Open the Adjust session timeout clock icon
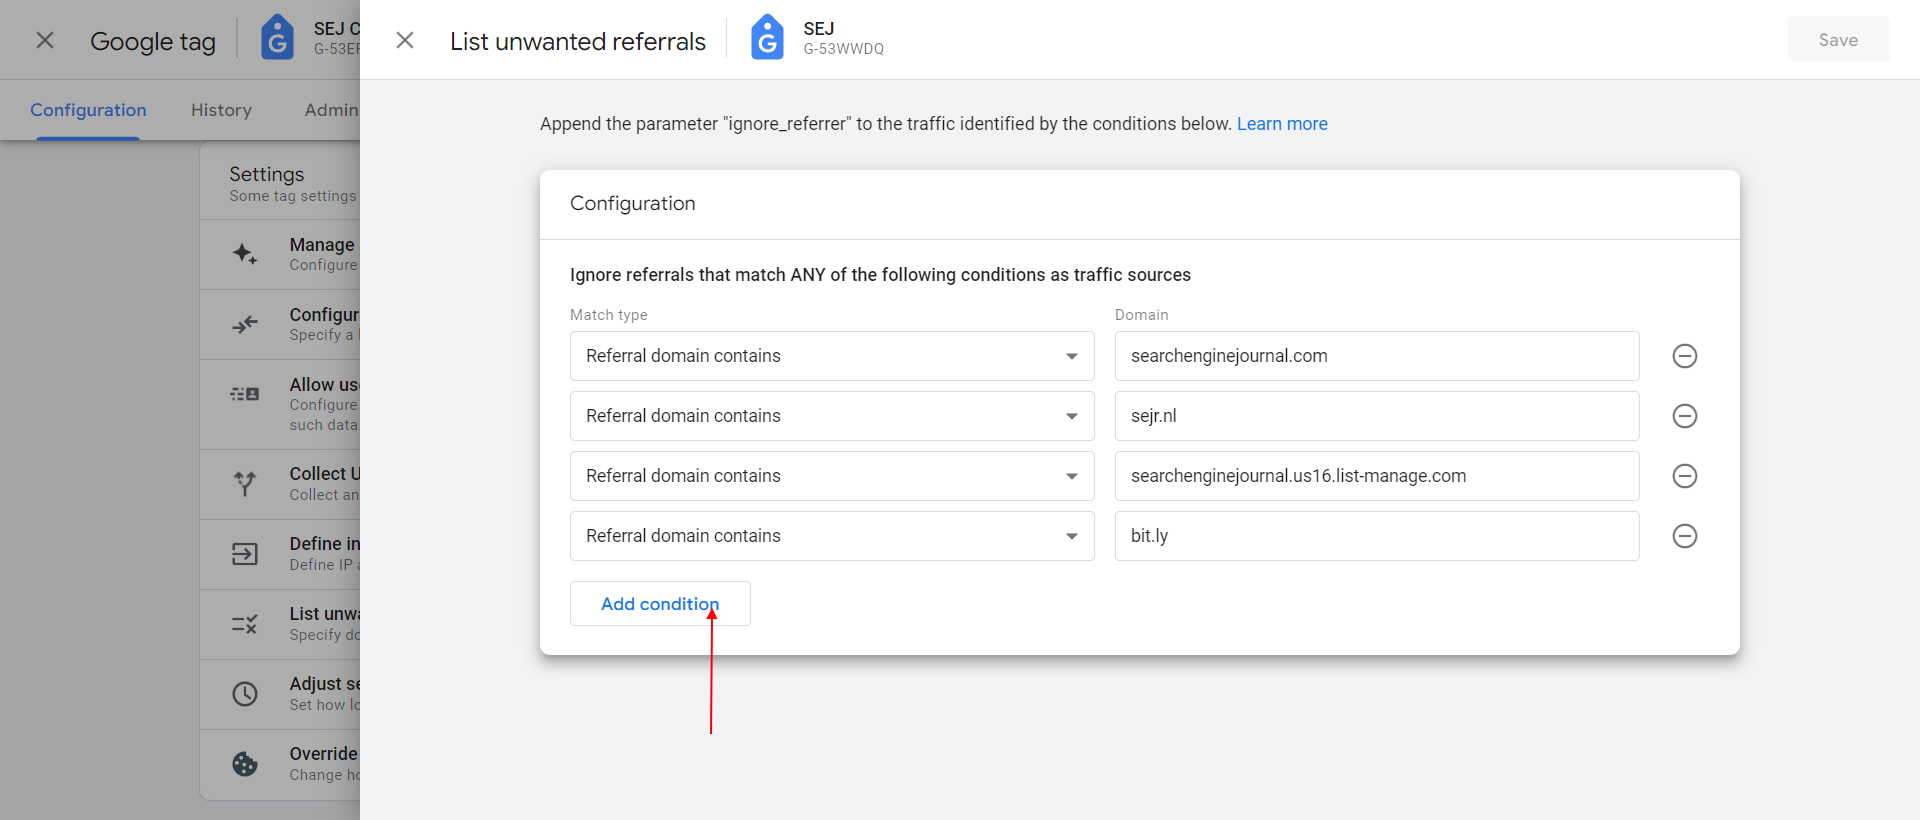Screen dimensions: 1920x820 point(245,694)
